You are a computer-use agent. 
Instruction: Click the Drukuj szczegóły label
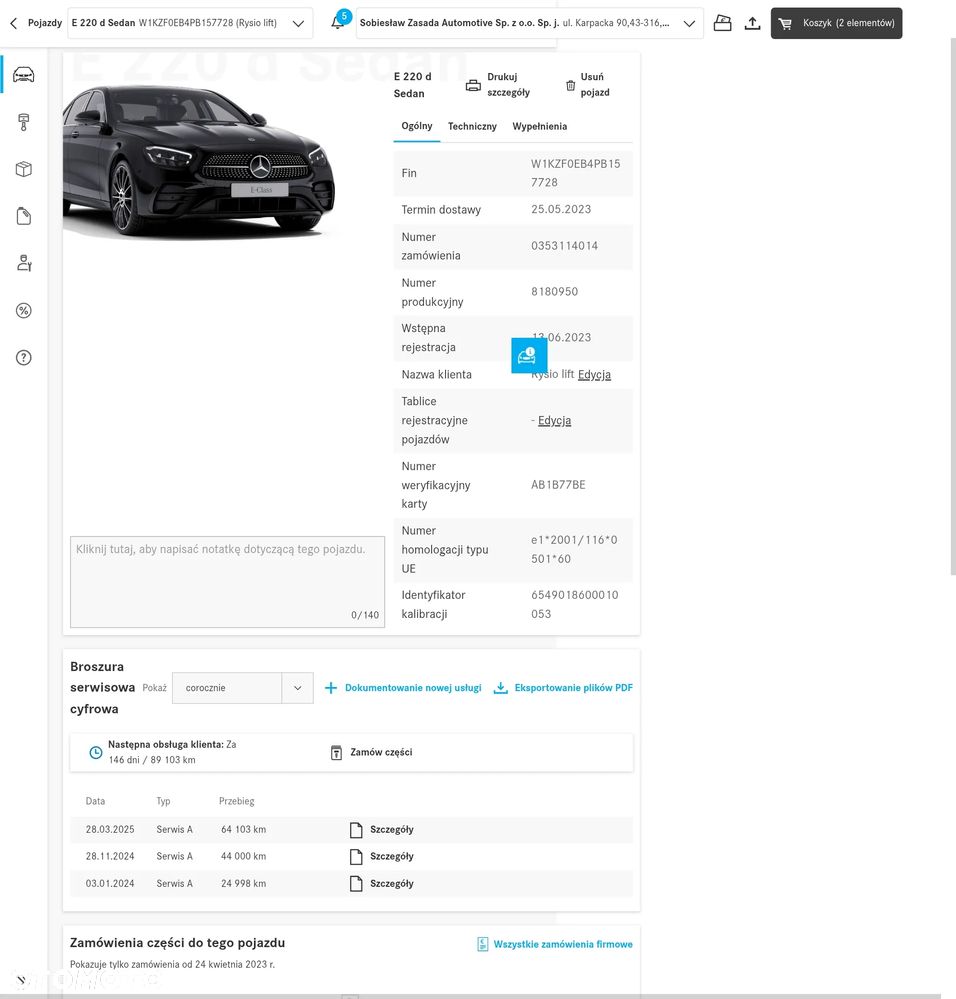coord(508,84)
